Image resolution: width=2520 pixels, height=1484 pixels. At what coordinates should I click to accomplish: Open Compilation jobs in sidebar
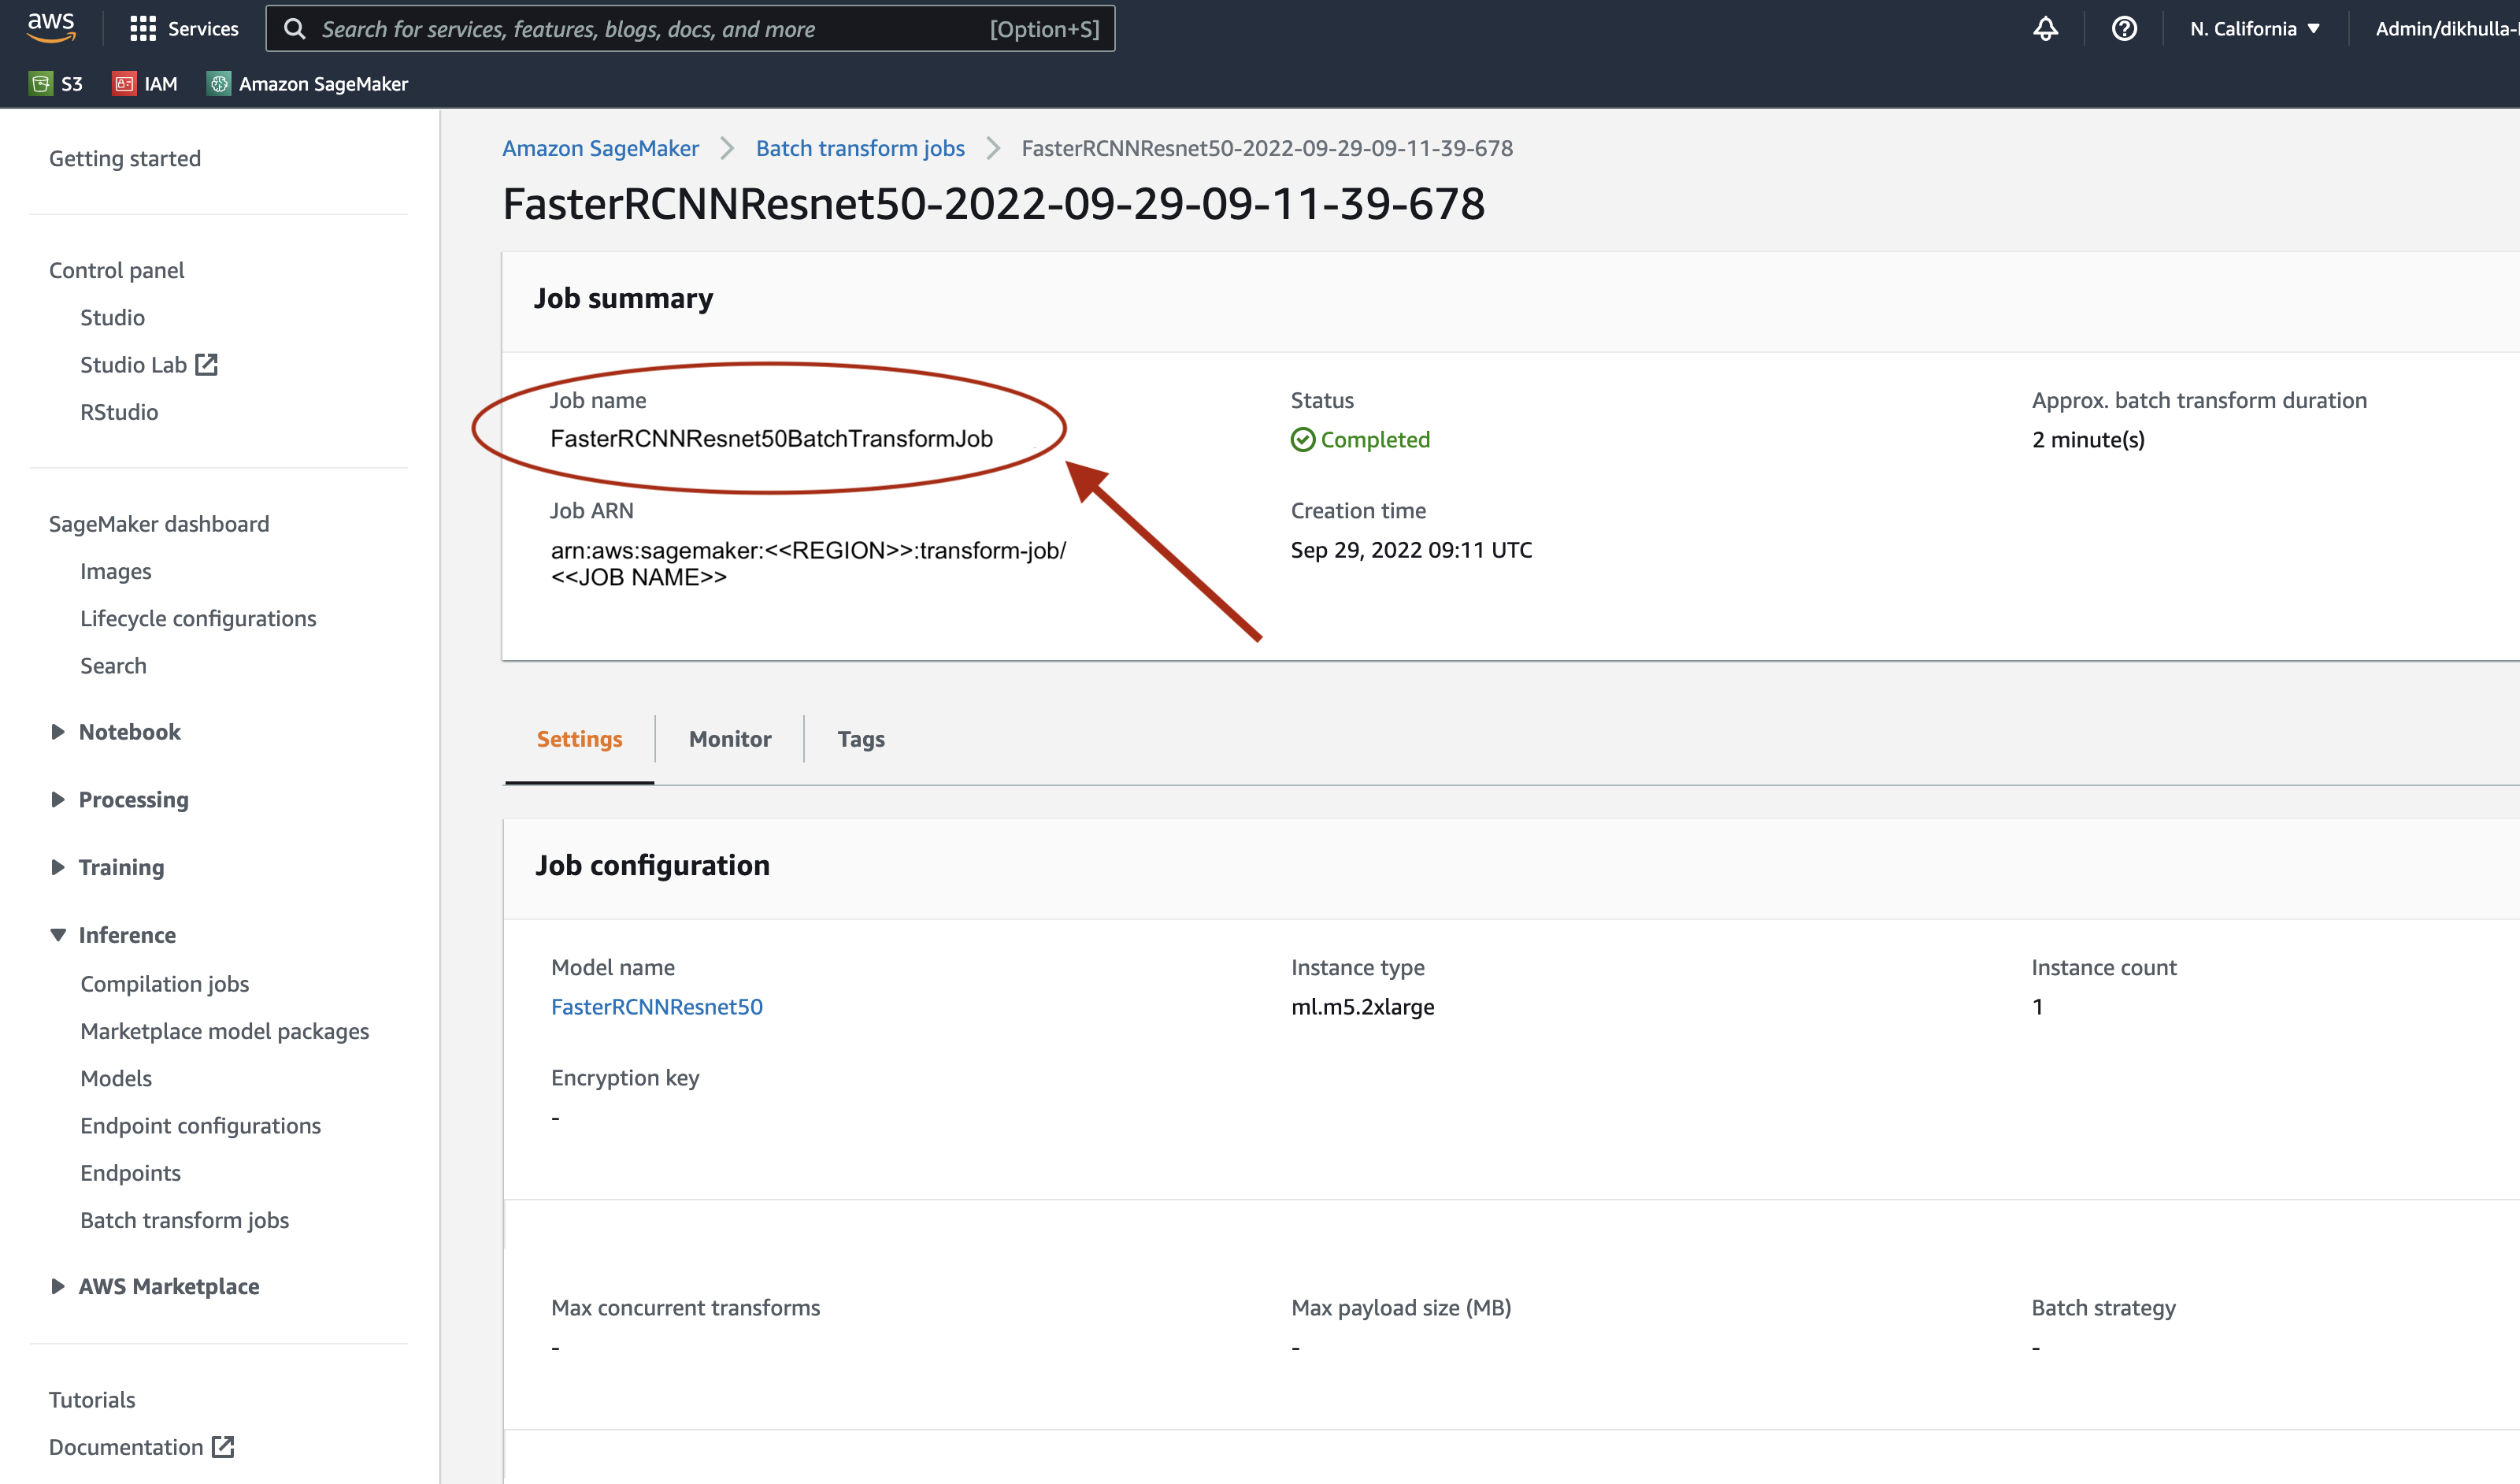165,984
